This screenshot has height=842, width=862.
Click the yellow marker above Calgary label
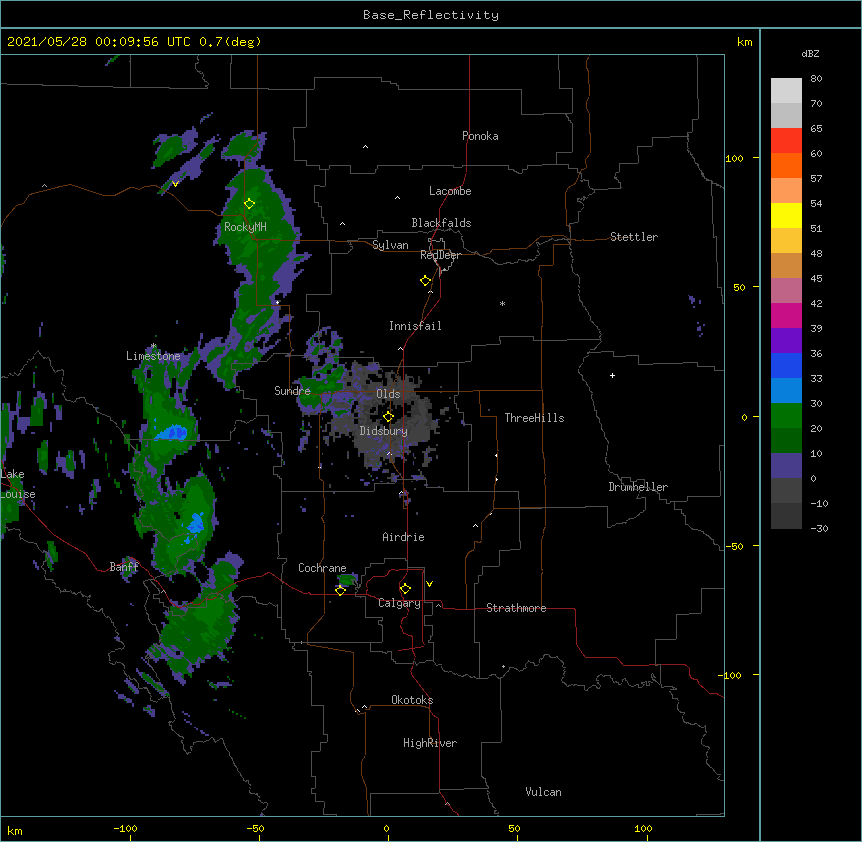coord(405,589)
